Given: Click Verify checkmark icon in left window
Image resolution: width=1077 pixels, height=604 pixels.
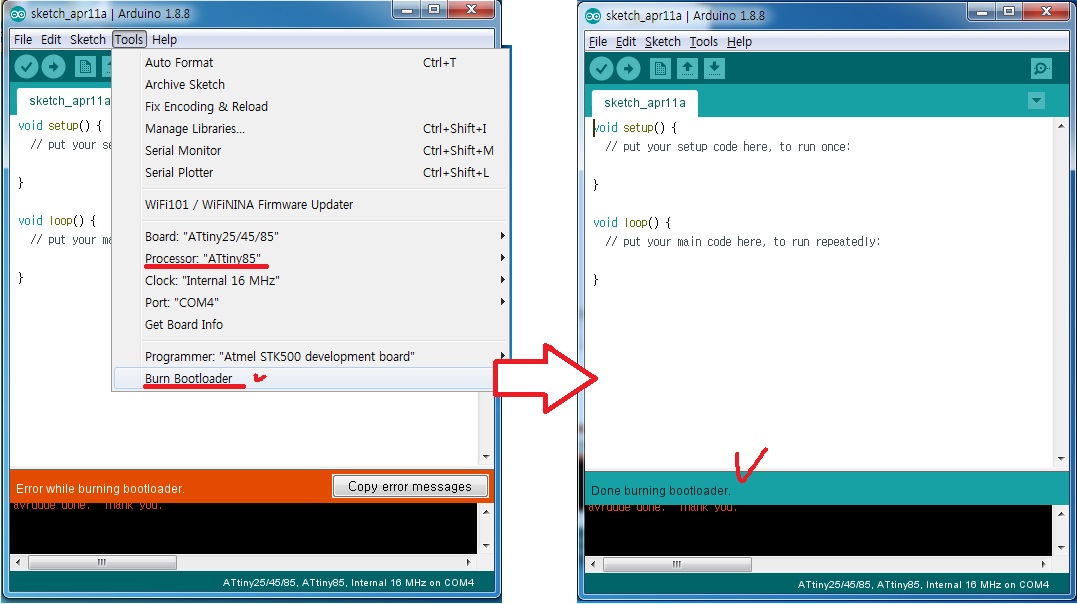Looking at the screenshot, I should click(26, 67).
